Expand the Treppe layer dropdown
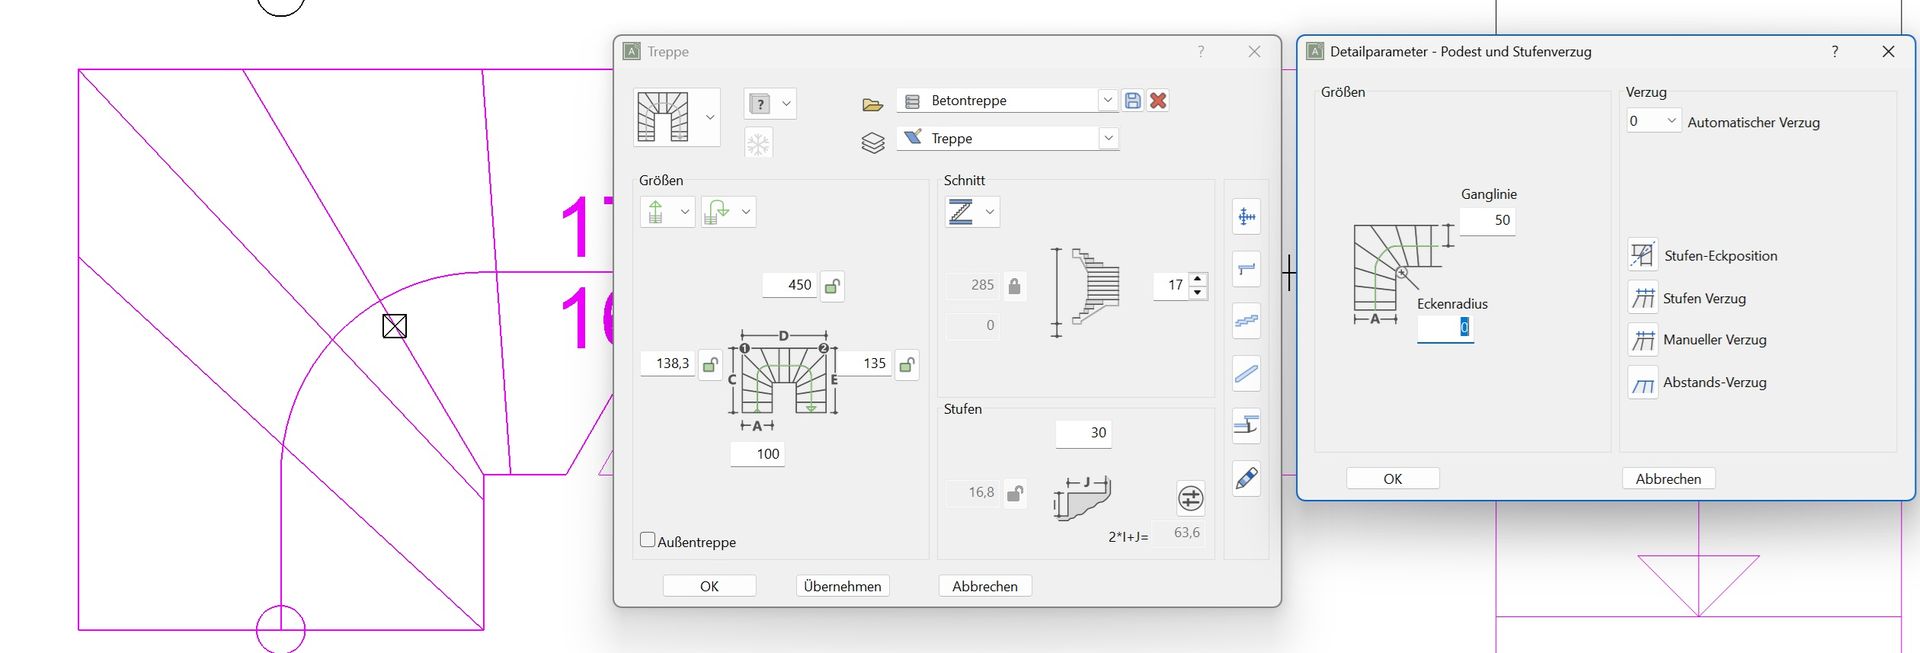1920x653 pixels. tap(1108, 138)
